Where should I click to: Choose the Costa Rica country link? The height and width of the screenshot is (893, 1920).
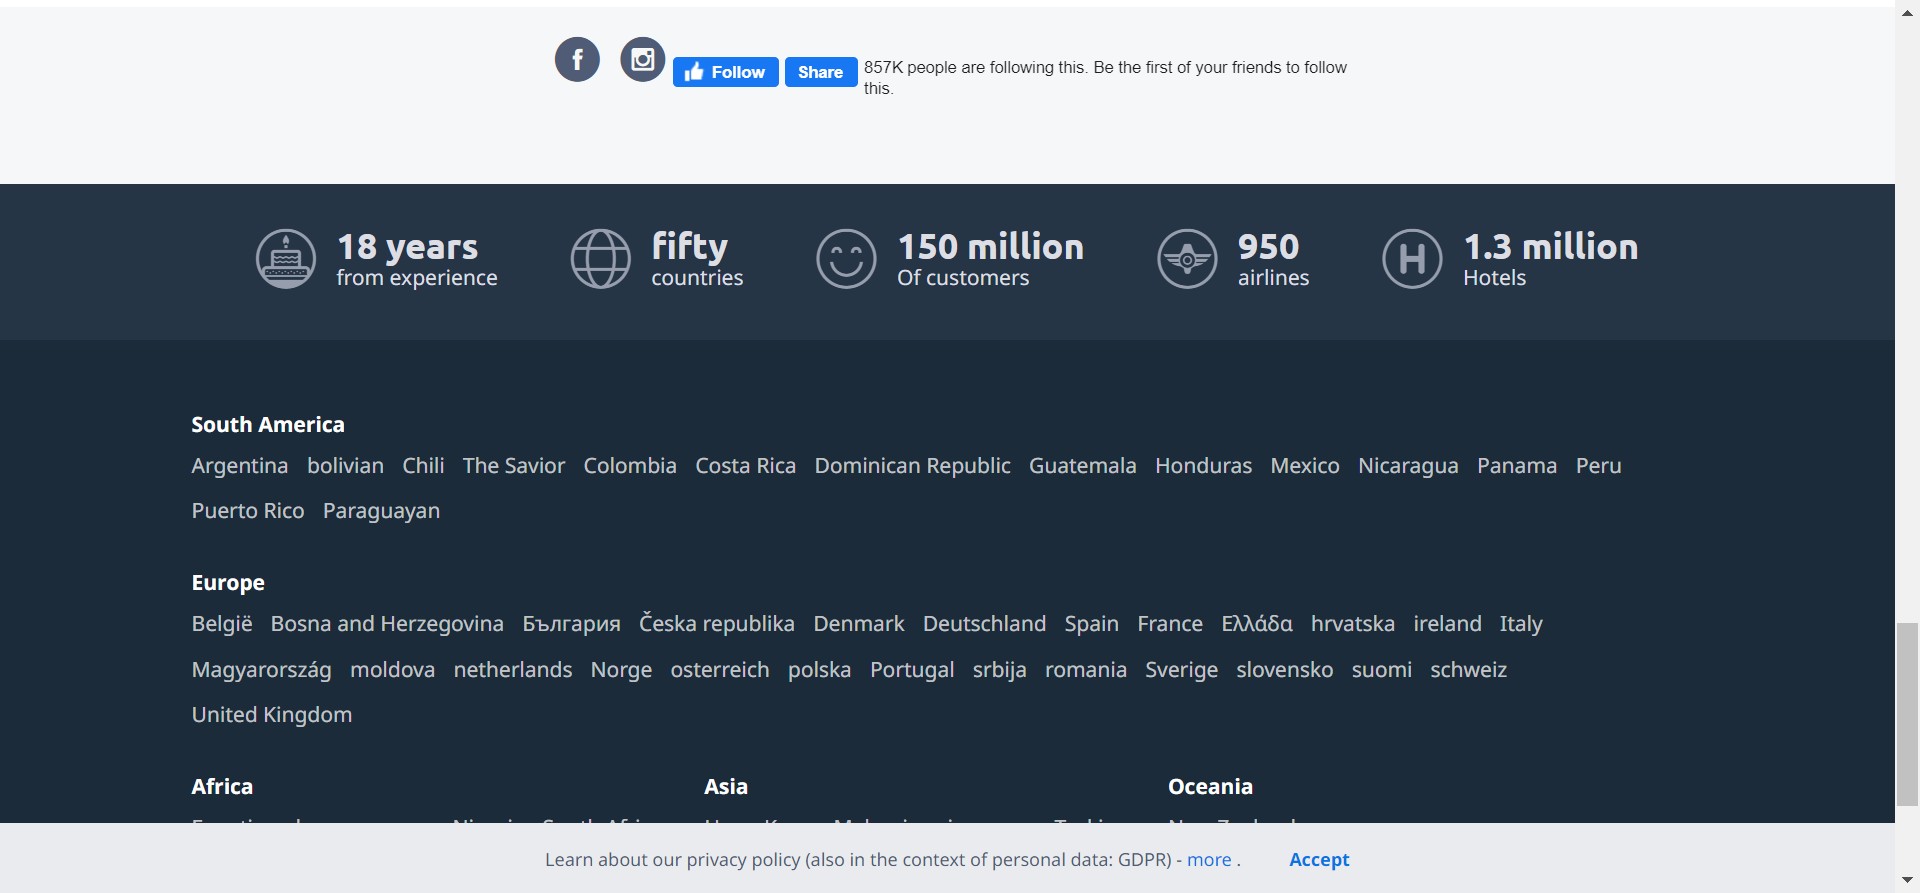click(x=745, y=466)
